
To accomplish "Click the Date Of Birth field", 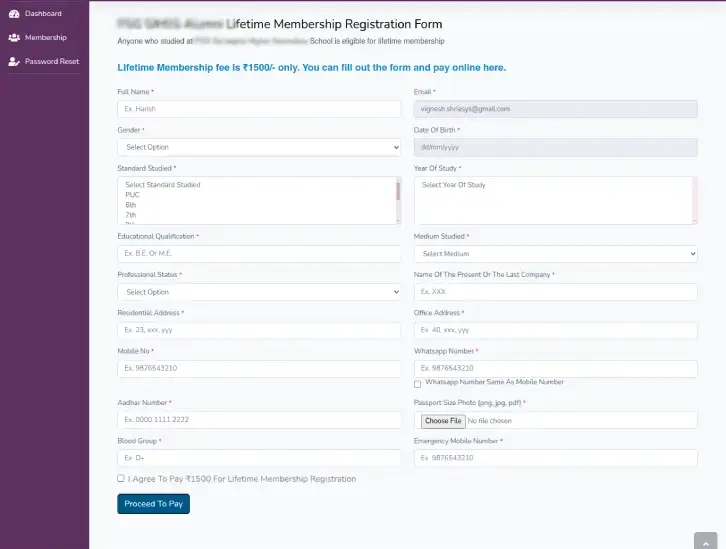I will [x=556, y=147].
